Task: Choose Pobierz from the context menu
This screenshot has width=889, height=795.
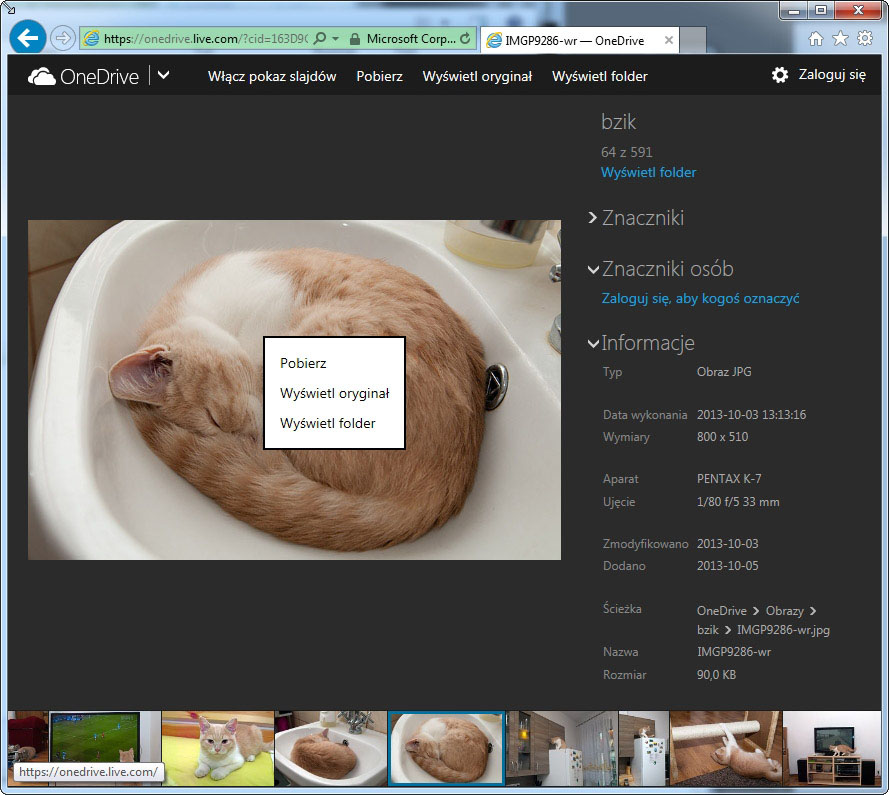Action: tap(303, 363)
